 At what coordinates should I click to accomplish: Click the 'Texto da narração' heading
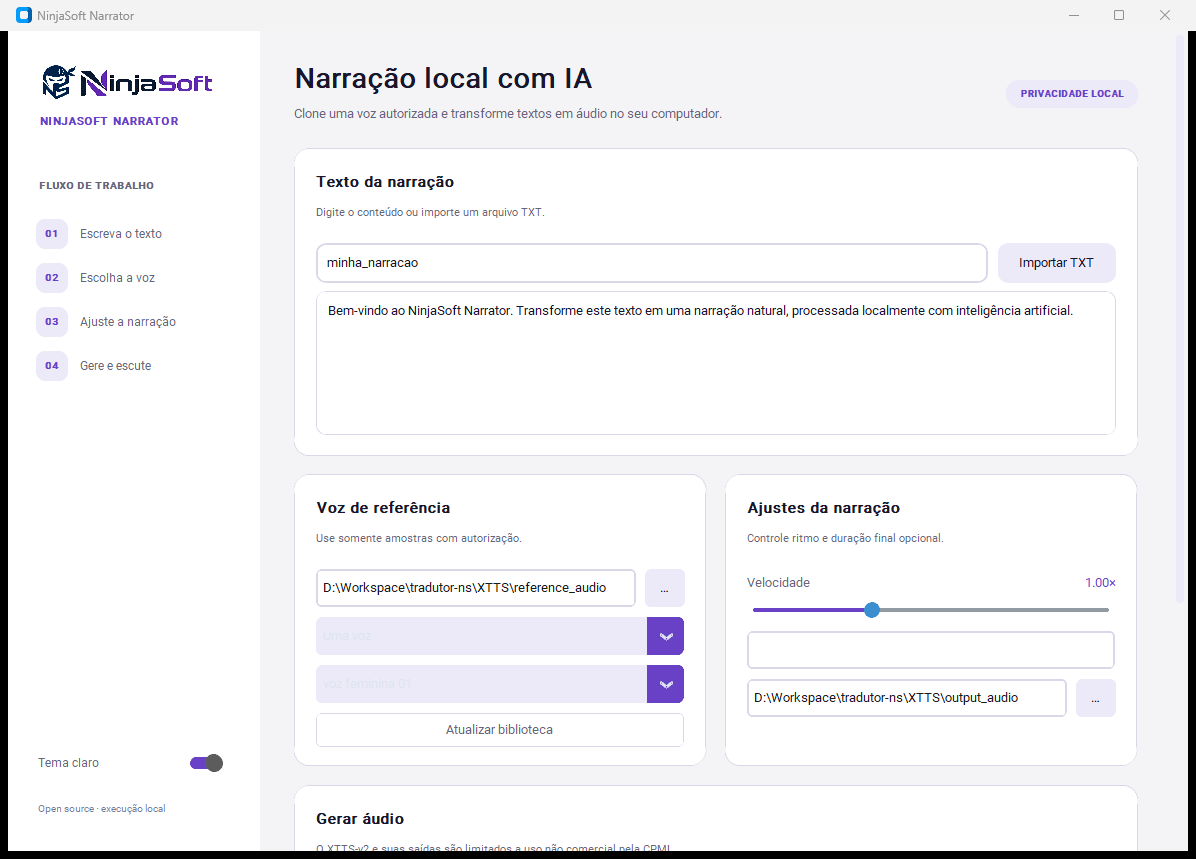pos(385,182)
